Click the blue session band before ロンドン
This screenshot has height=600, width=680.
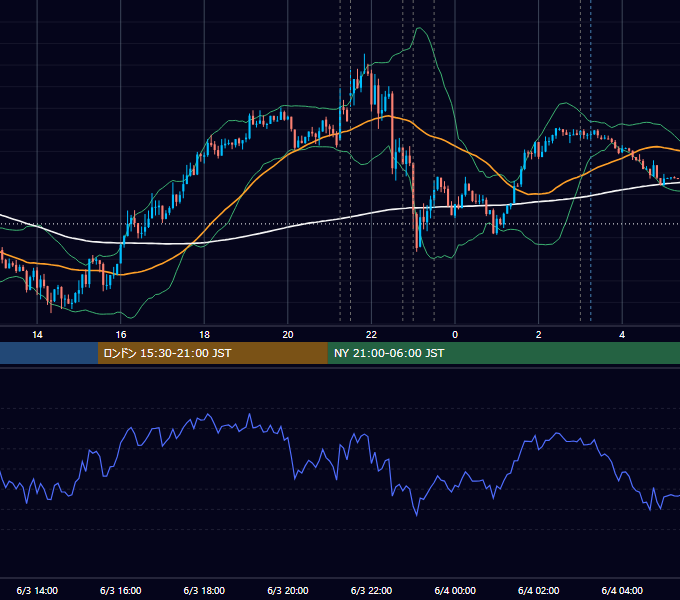(49, 353)
